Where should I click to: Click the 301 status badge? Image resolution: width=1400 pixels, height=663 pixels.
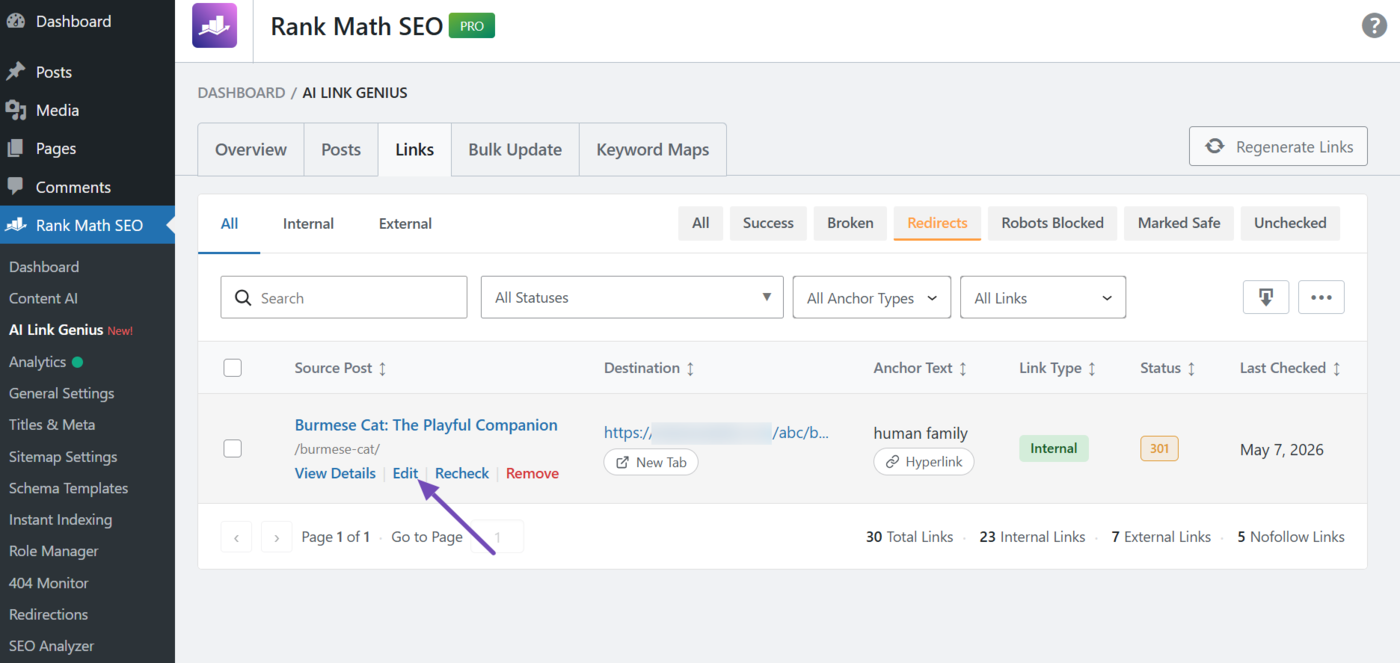coord(1159,448)
